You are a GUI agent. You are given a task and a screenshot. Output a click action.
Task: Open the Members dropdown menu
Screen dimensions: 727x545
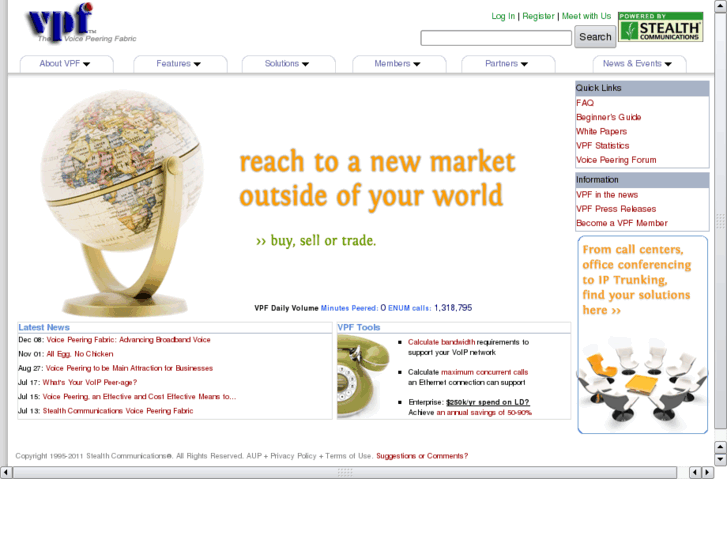(x=397, y=64)
